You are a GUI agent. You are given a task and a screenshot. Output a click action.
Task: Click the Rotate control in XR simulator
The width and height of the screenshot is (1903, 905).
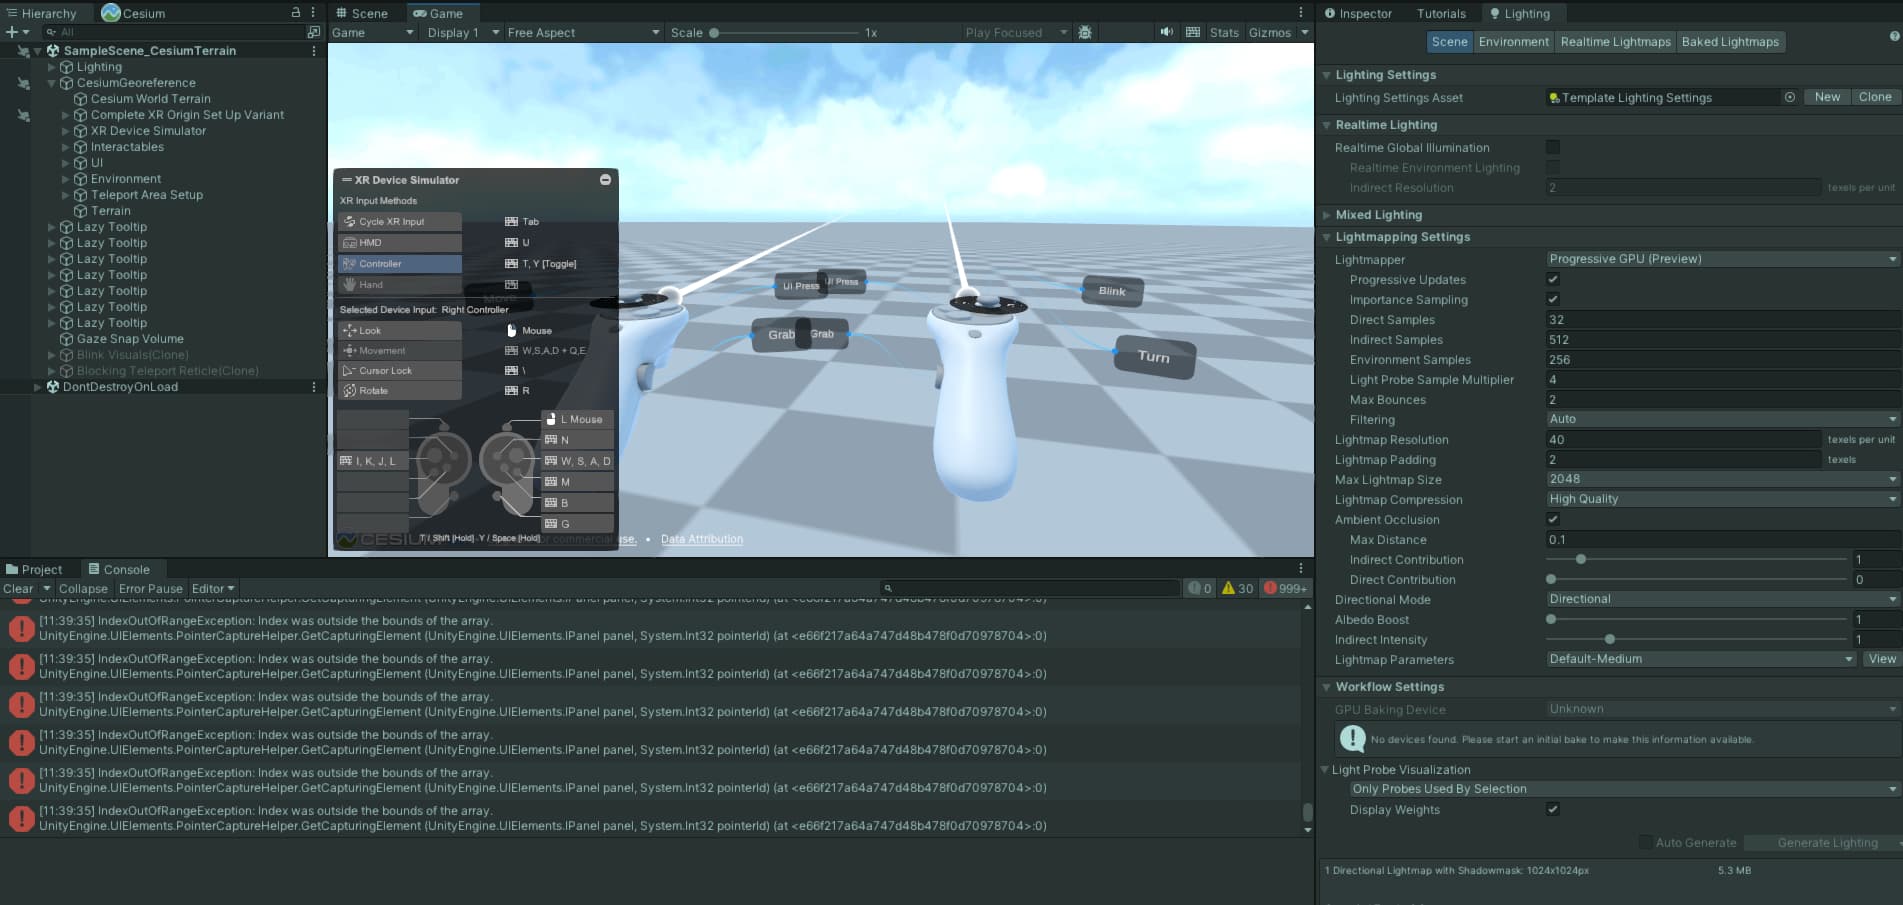[400, 391]
